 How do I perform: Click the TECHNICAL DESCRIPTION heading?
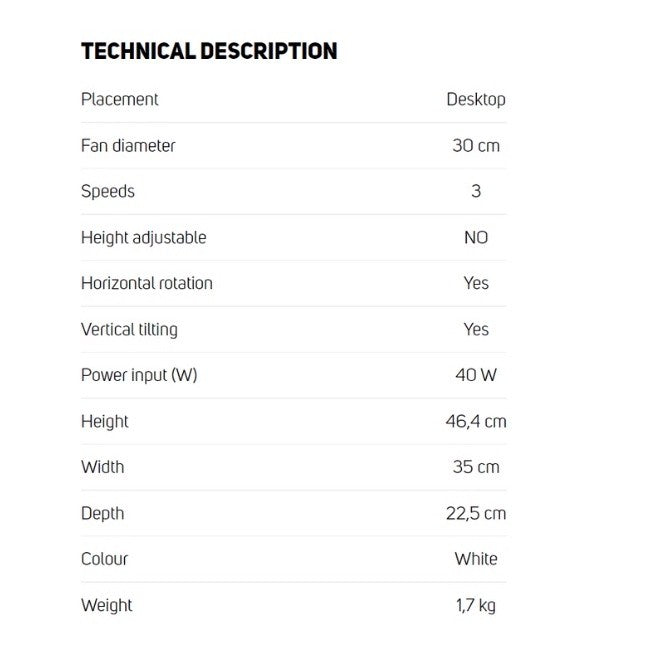(x=209, y=51)
